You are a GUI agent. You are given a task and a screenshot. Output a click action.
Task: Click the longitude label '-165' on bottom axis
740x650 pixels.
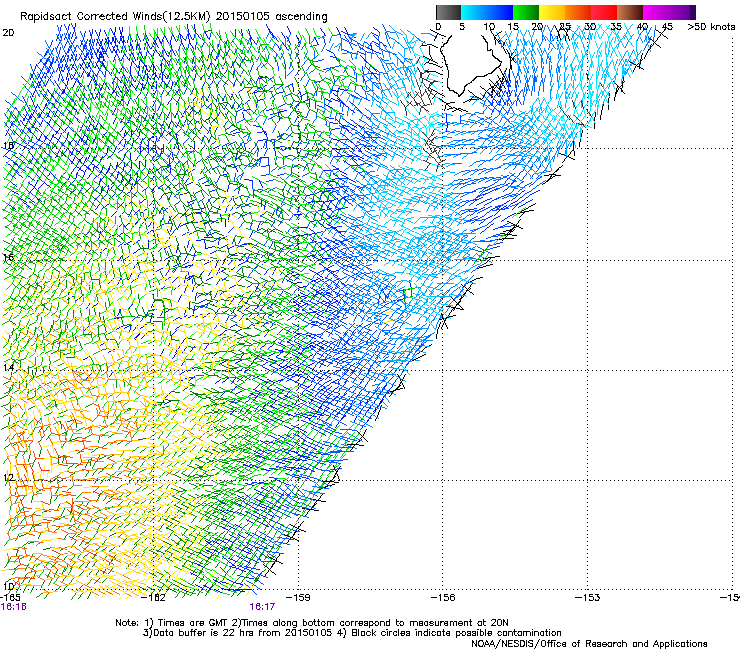click(x=10, y=598)
